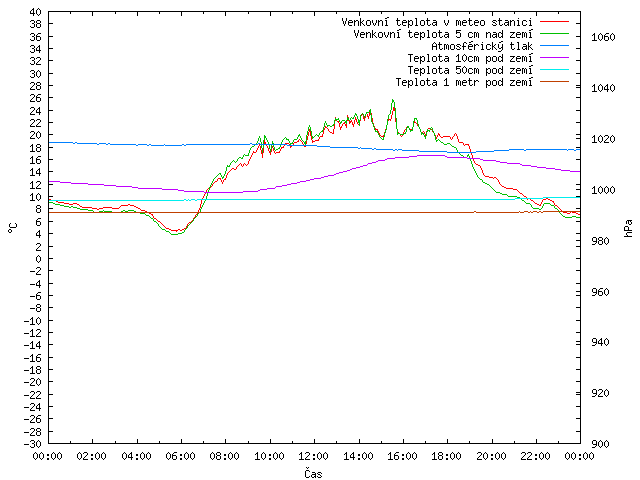This screenshot has height=480, width=640.
Task: Click the 1000 hPa axis label
Action: (603, 190)
